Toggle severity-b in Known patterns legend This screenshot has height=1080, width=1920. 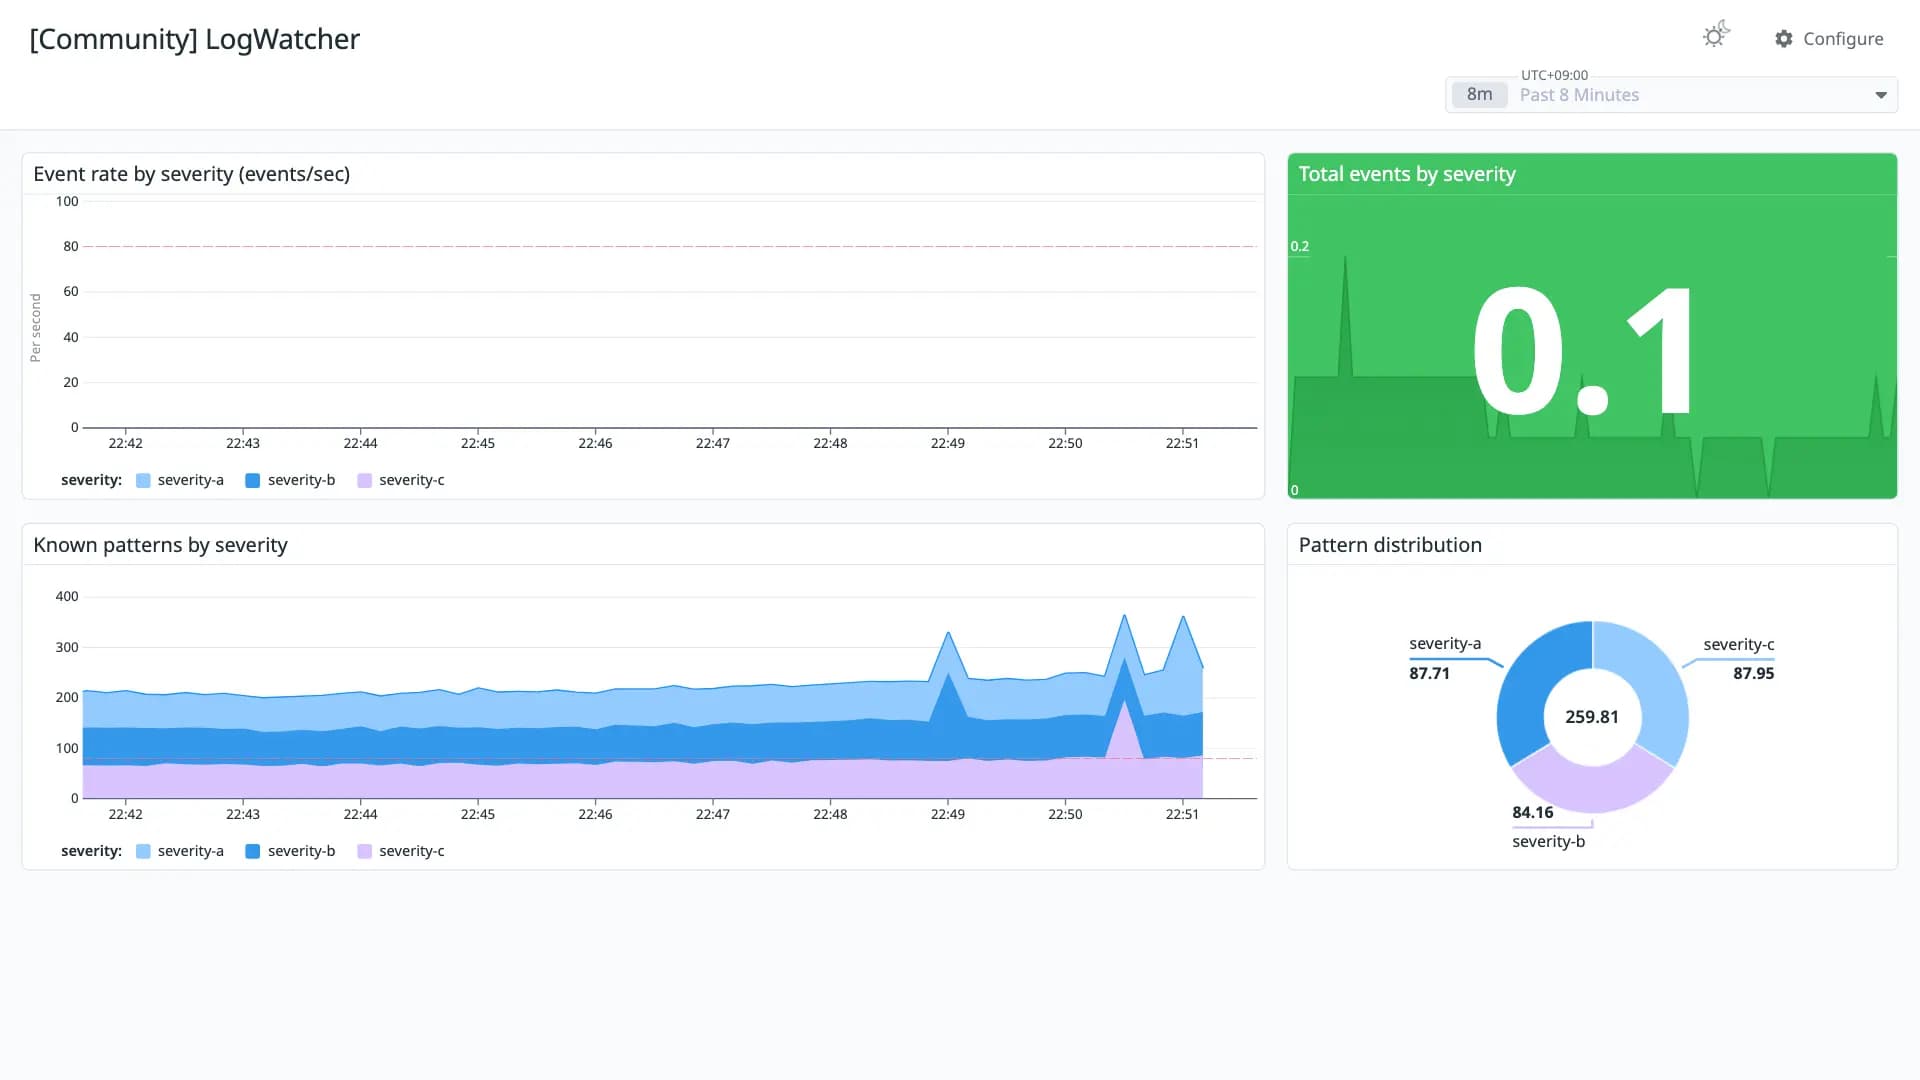click(x=290, y=851)
